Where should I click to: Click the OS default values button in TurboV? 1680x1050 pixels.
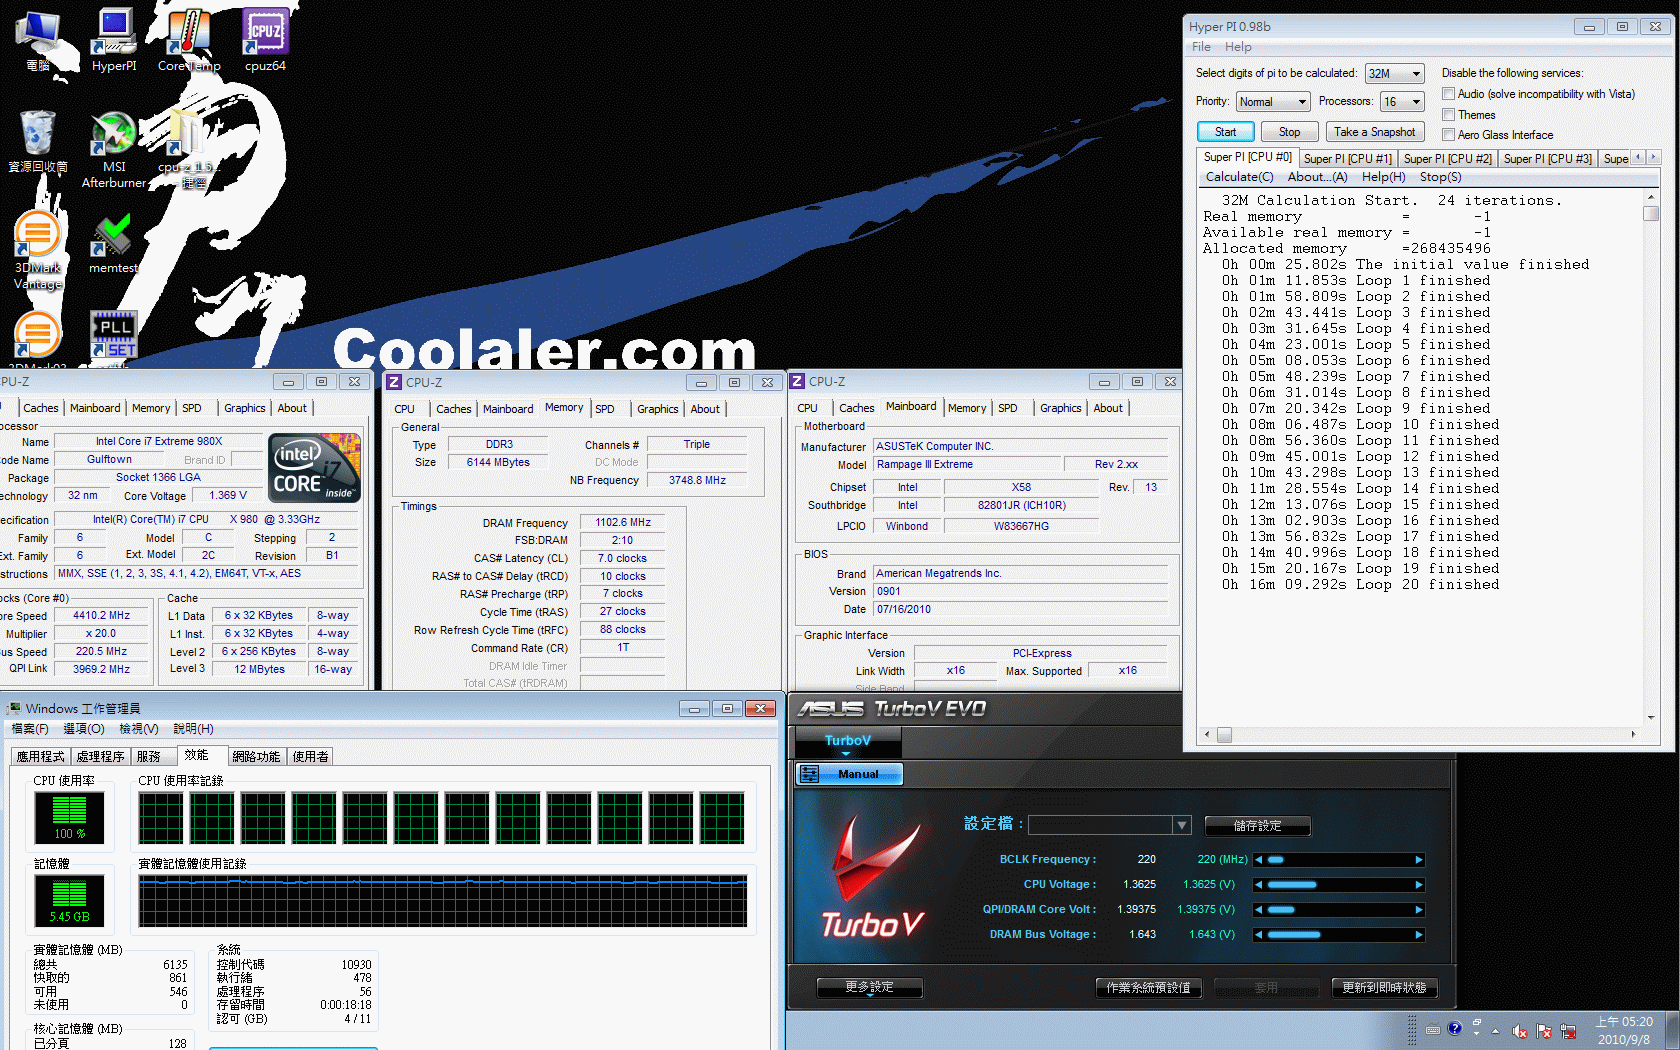coord(1148,988)
